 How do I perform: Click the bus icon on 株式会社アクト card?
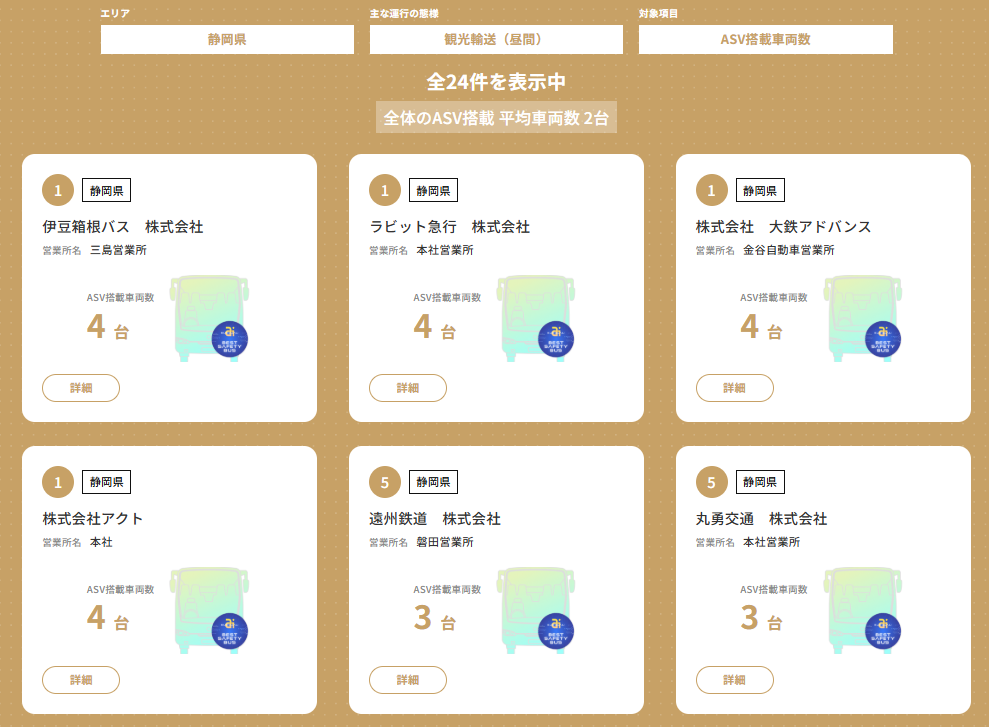(x=210, y=610)
